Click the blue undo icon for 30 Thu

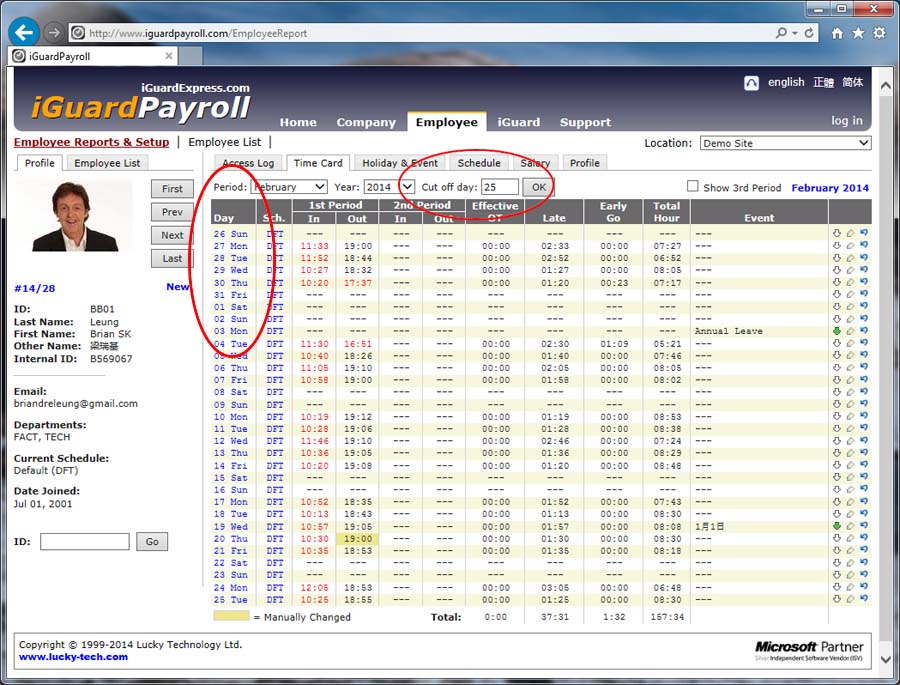coord(864,282)
